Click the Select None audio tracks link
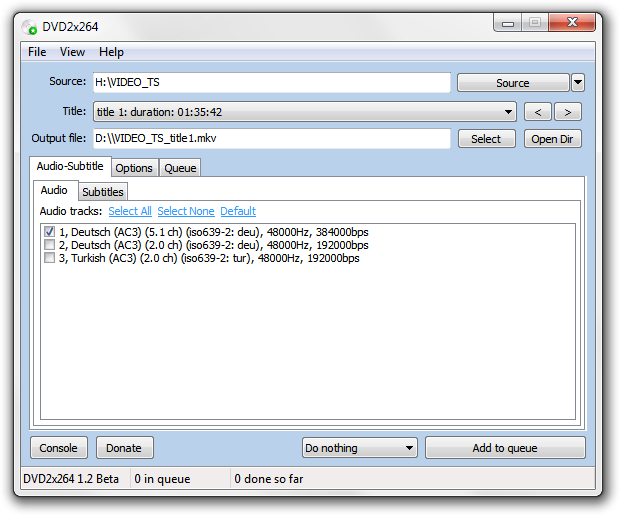 click(186, 211)
